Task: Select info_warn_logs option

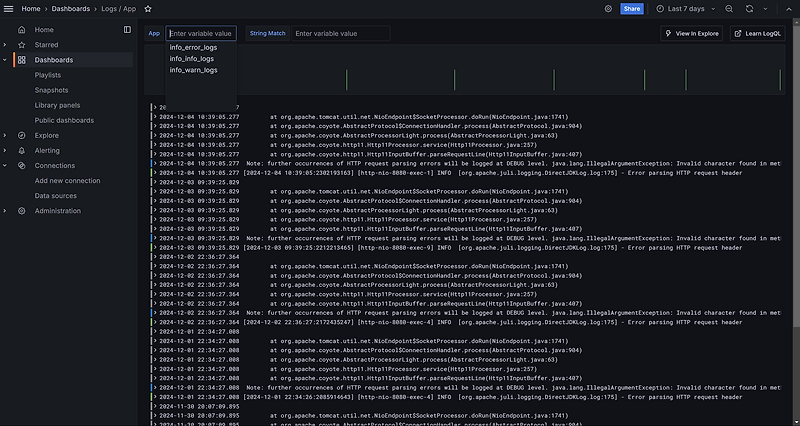Action: [193, 70]
